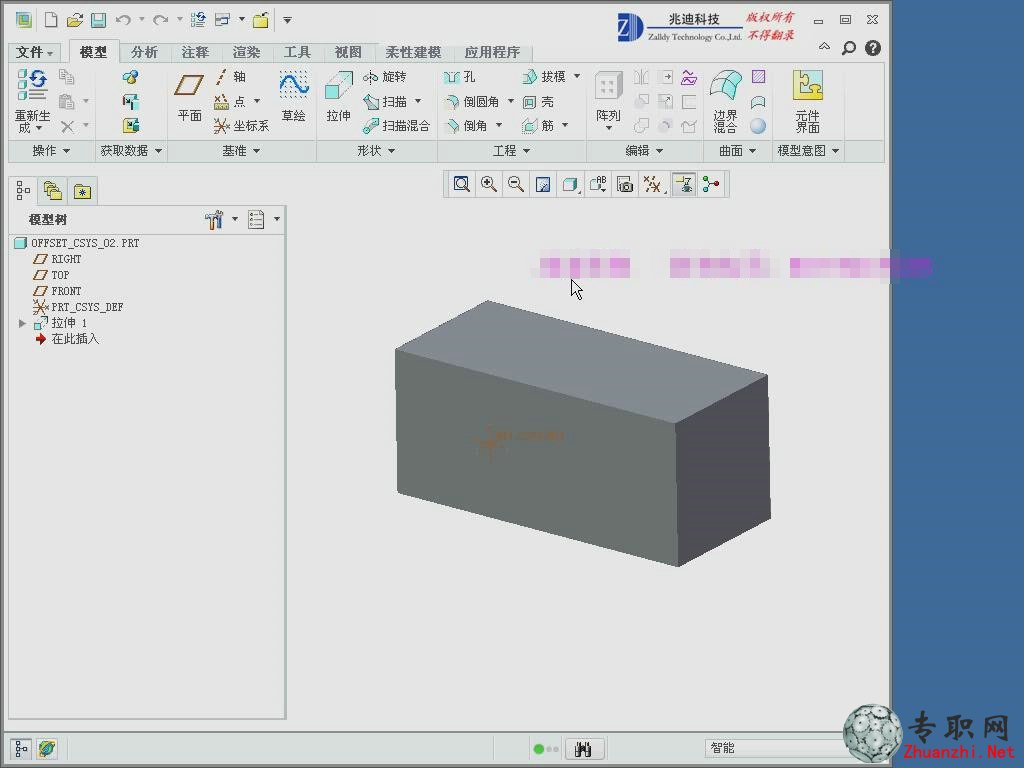Switch to the folder browser navigator tab
1024x768 pixels.
click(52, 191)
